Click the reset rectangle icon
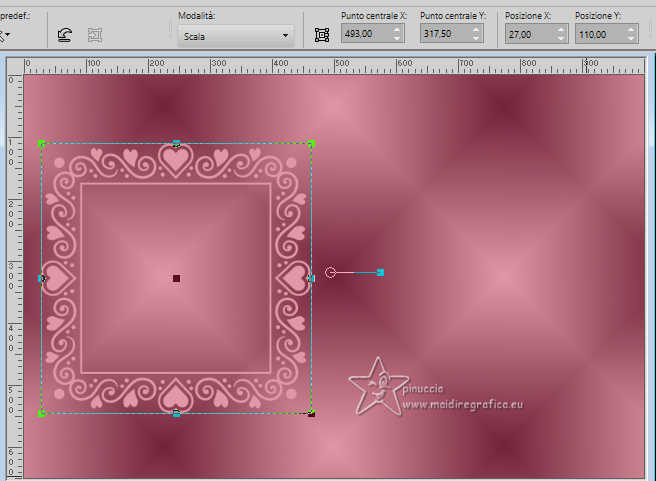656x481 pixels. pyautogui.click(x=64, y=35)
